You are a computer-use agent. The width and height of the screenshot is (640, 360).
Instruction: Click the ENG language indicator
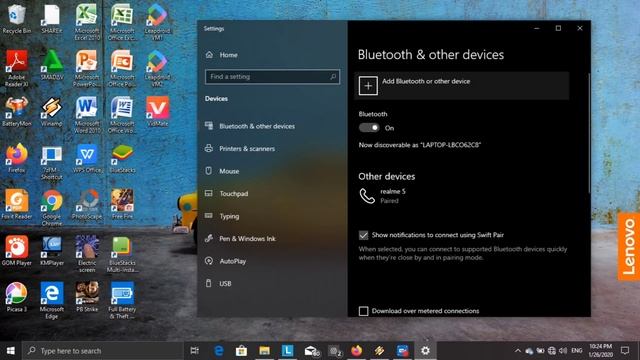tap(576, 351)
